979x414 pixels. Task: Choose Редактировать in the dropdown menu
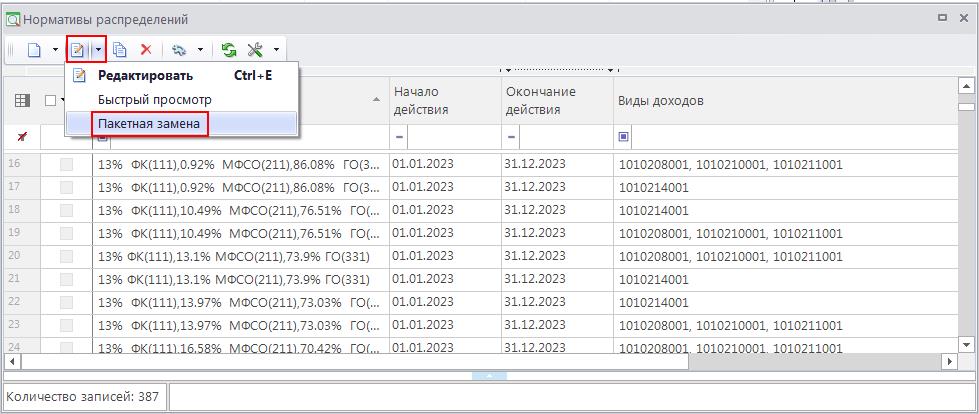(182, 76)
